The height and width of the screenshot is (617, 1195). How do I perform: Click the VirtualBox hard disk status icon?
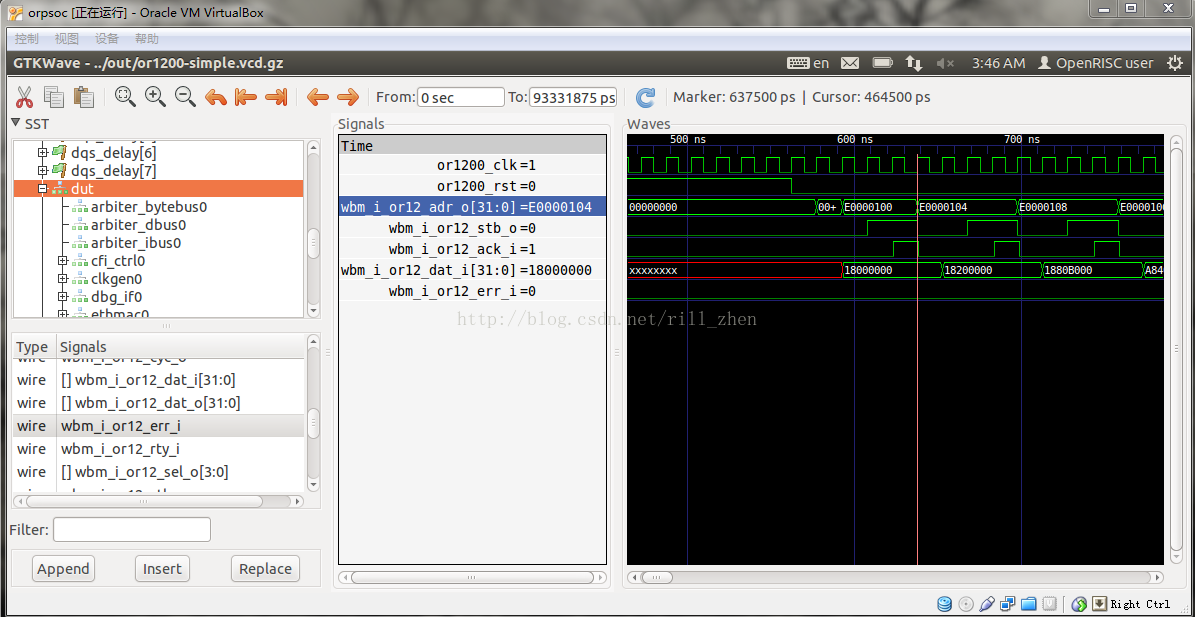click(945, 604)
